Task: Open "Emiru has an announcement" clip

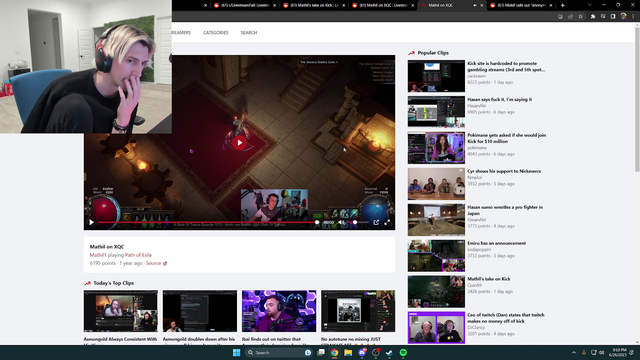Action: coord(496,243)
